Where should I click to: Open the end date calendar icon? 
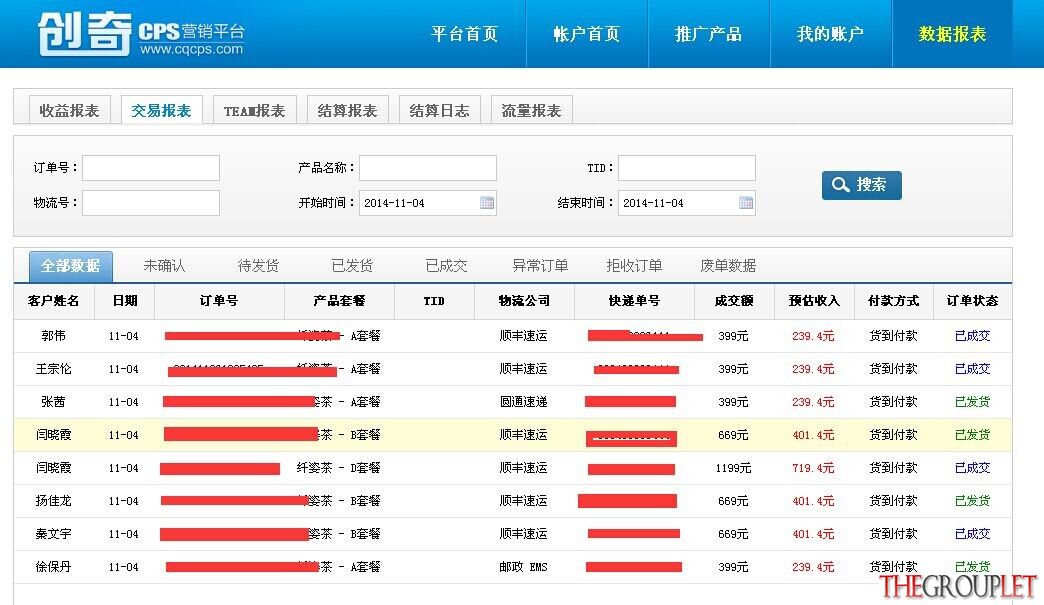(x=746, y=203)
